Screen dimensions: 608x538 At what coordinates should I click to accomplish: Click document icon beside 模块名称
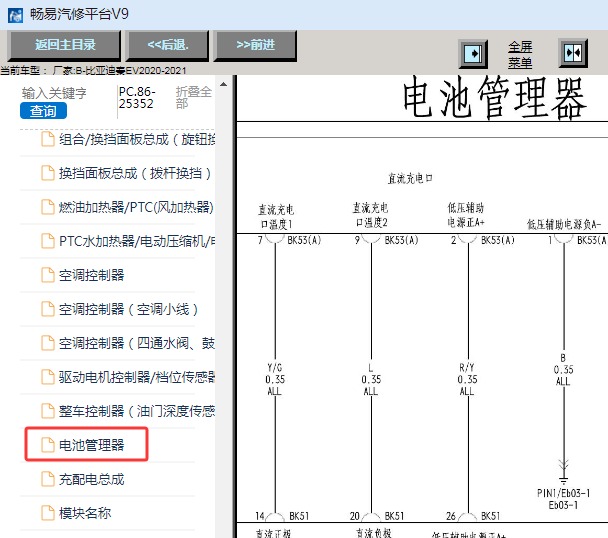click(48, 513)
